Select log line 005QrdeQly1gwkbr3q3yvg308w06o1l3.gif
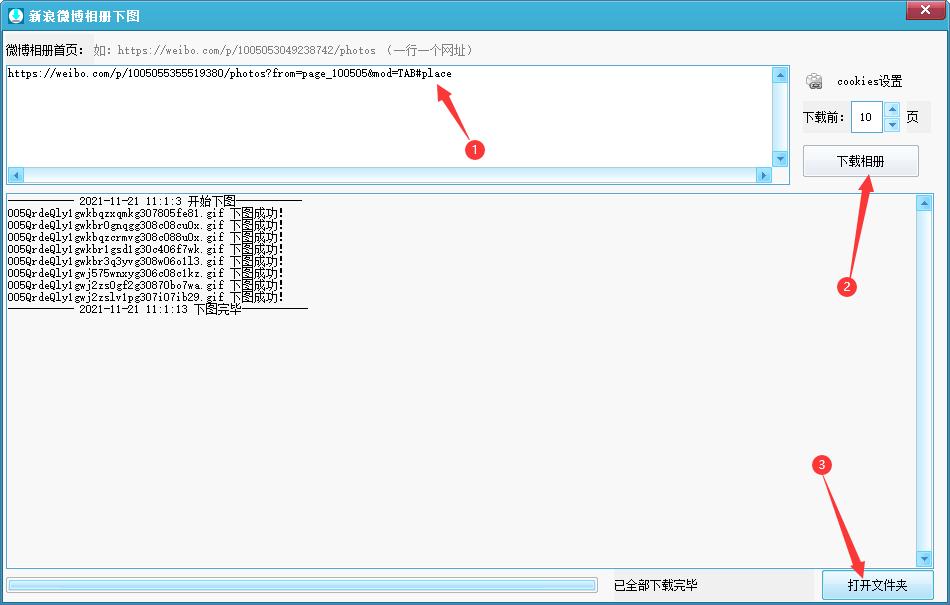950x605 pixels. [145, 262]
